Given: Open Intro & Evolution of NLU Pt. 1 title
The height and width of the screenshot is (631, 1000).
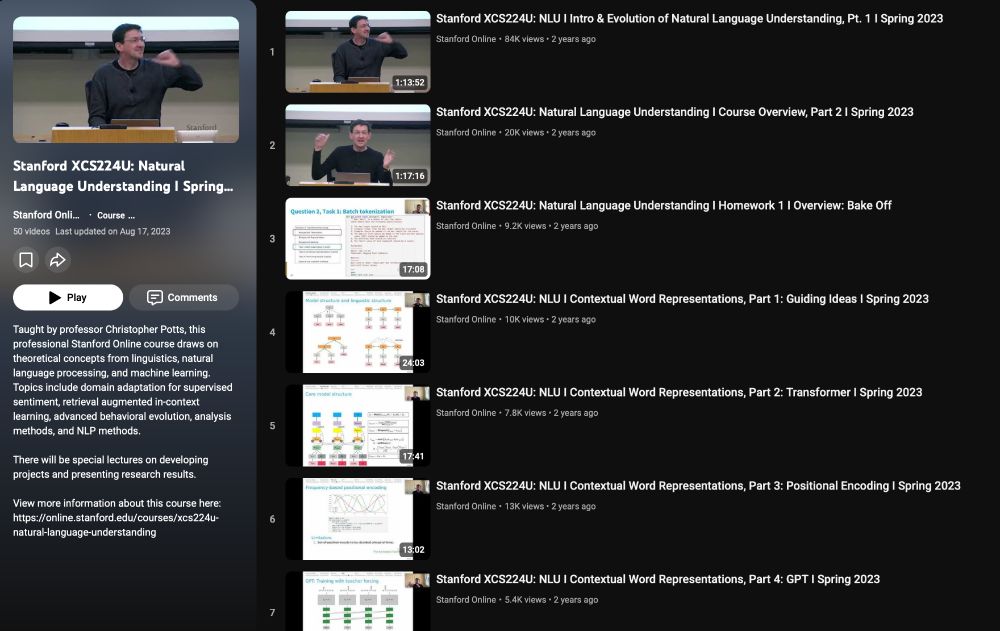Looking at the screenshot, I should 689,19.
